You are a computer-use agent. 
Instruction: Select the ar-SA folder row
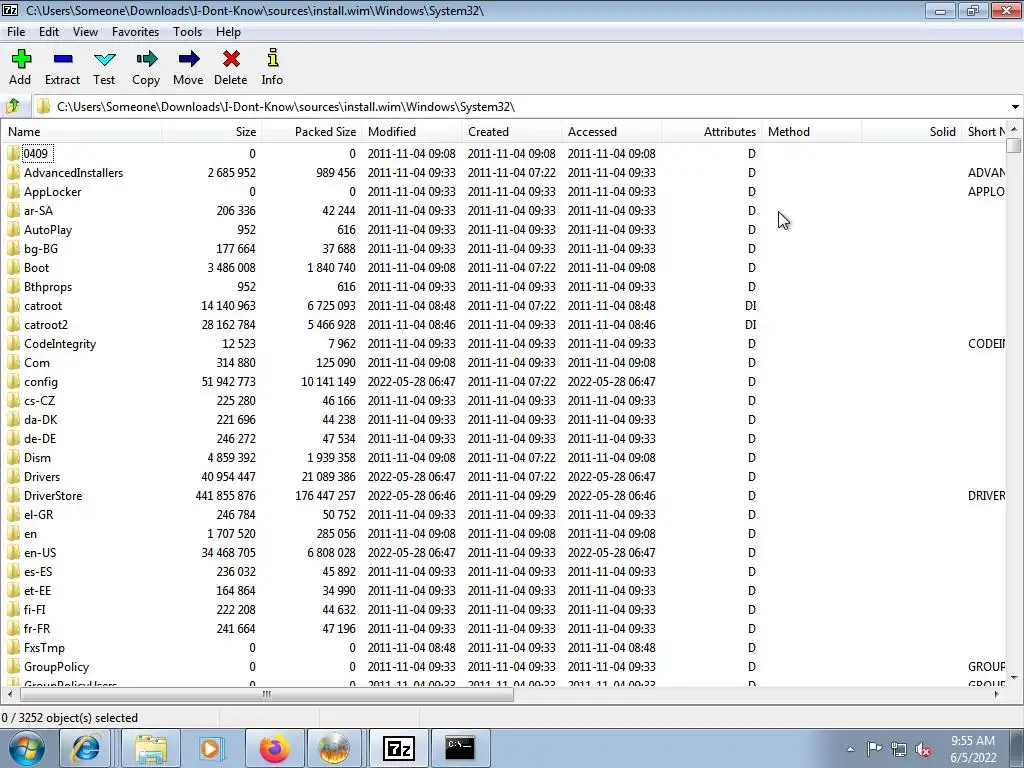coord(503,210)
